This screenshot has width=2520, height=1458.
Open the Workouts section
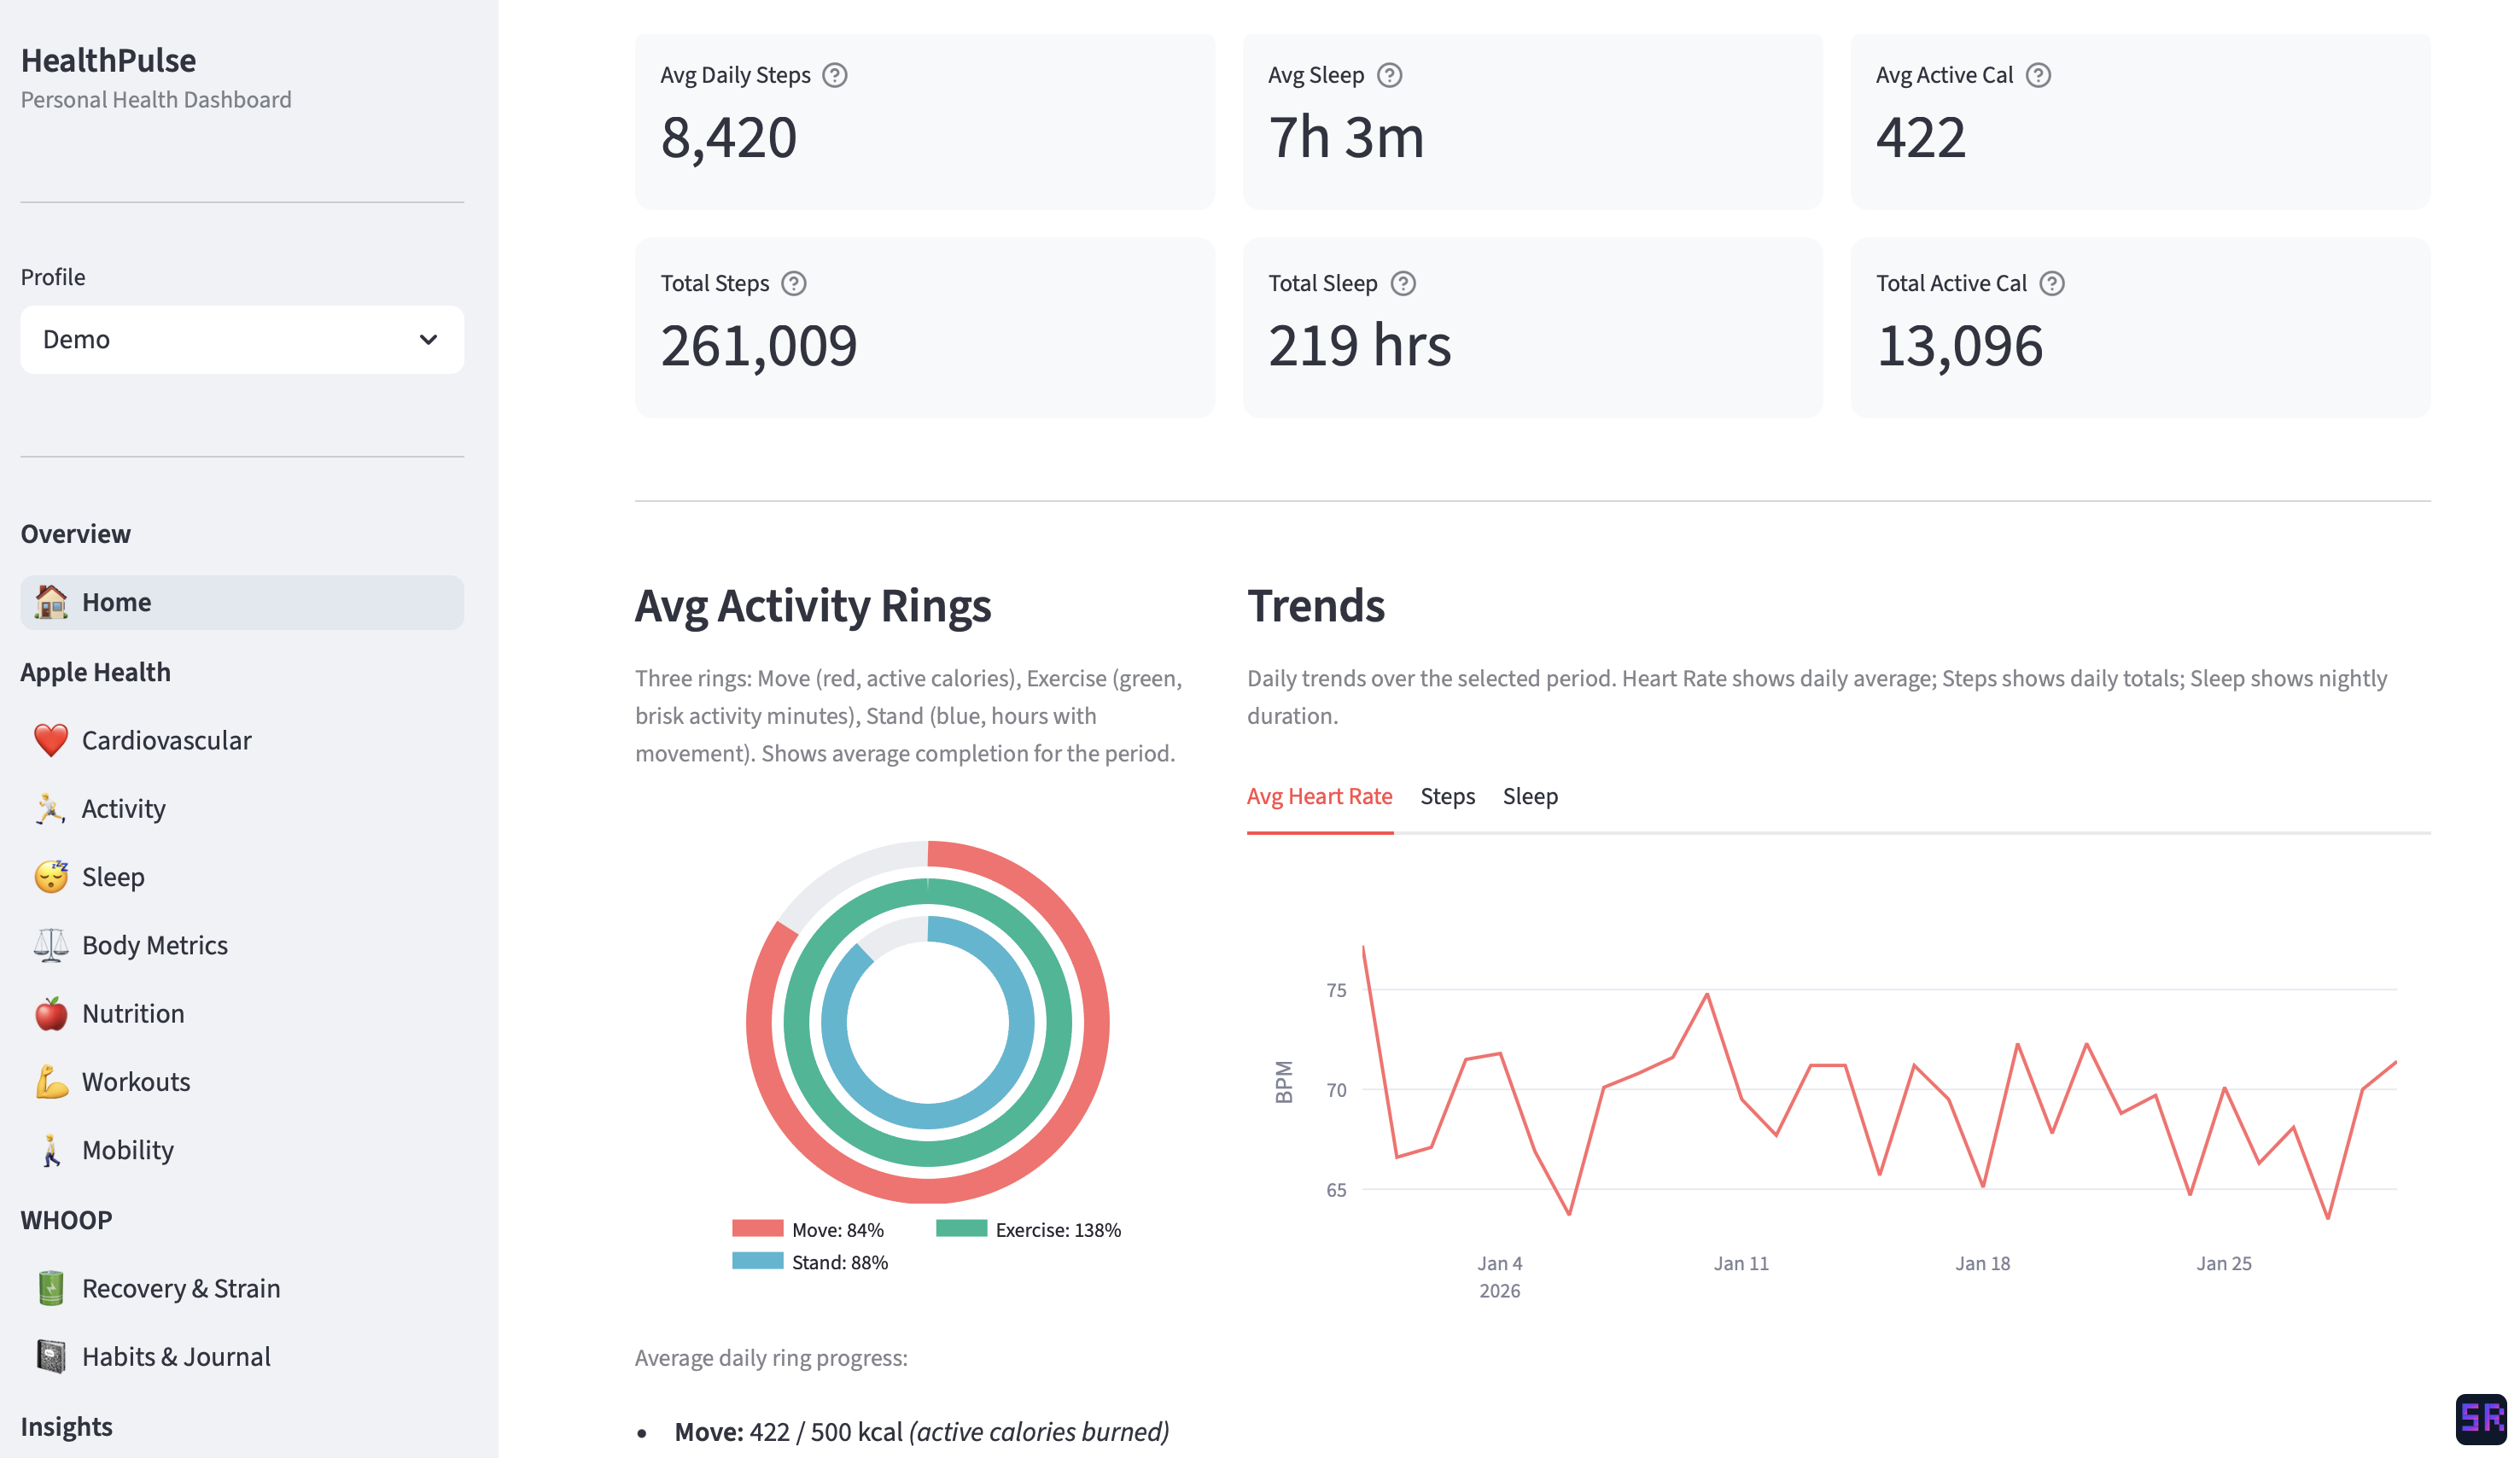click(x=136, y=1081)
